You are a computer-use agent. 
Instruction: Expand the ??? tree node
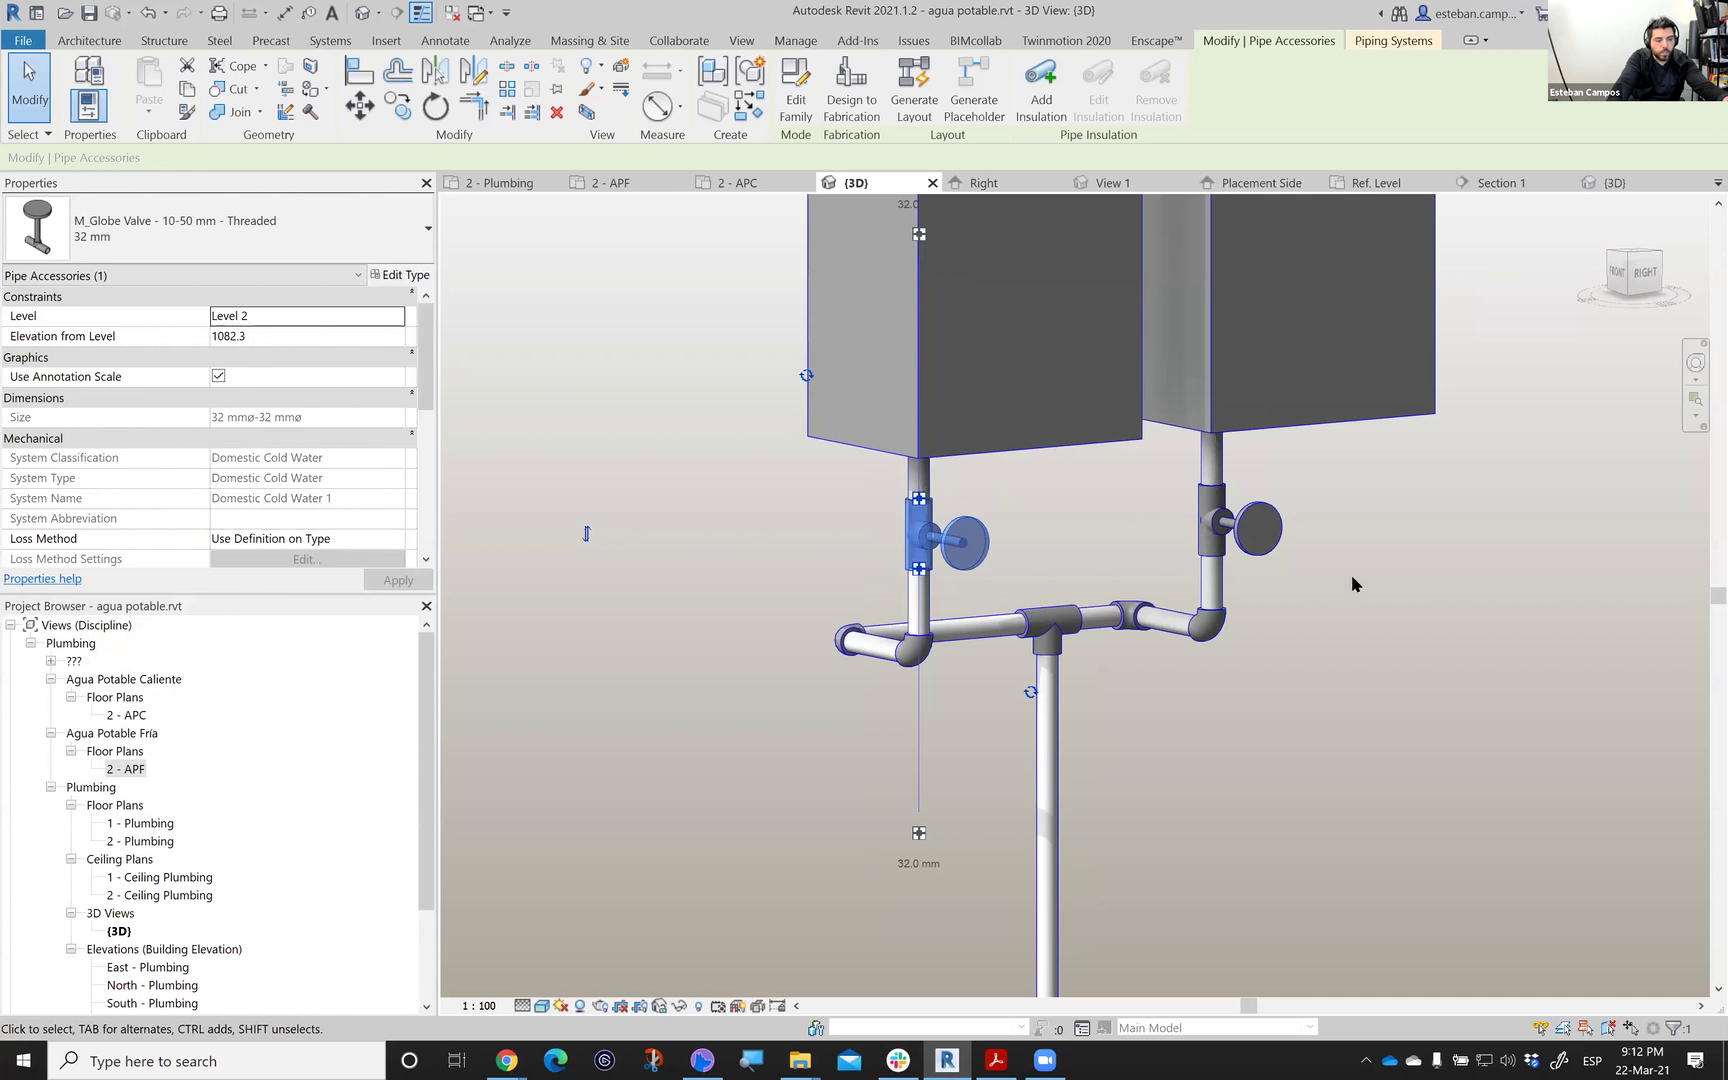tap(51, 661)
